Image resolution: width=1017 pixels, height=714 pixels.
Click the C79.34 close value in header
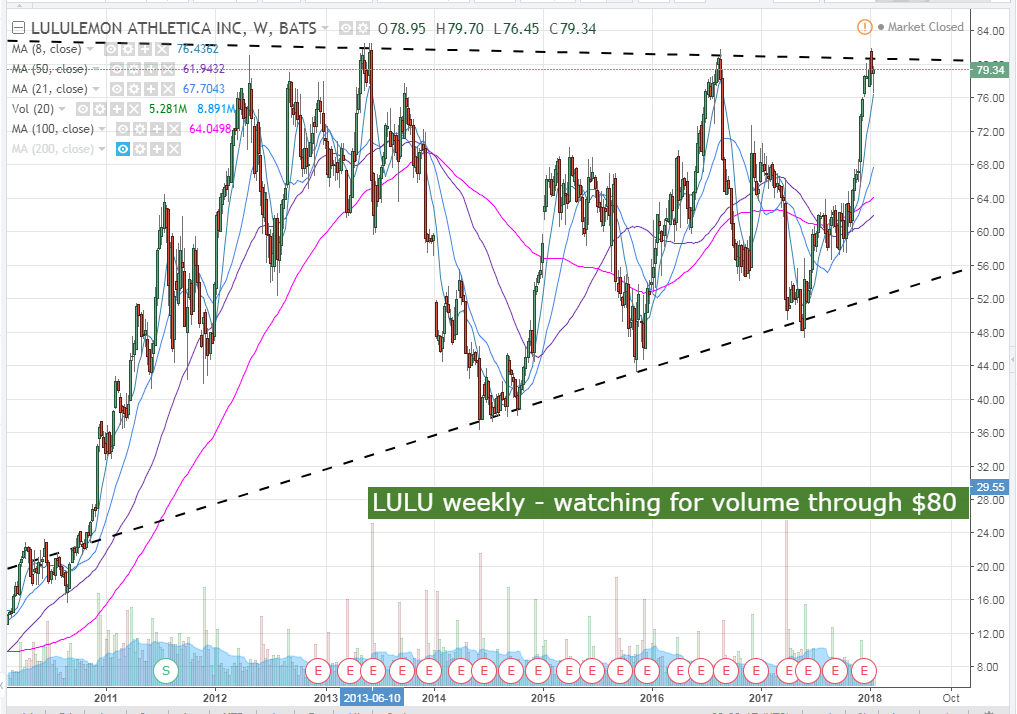pyautogui.click(x=573, y=29)
